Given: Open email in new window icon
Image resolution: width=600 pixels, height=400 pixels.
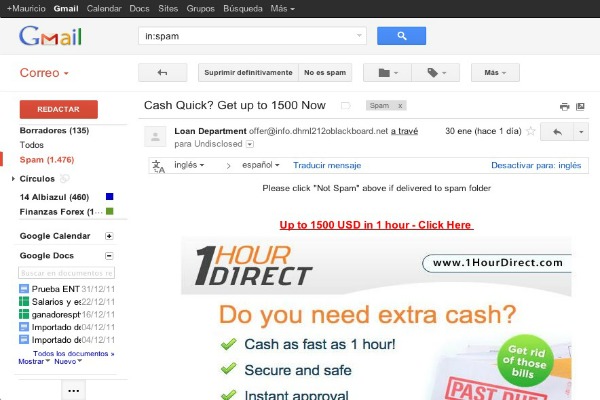Looking at the screenshot, I should click(x=581, y=106).
